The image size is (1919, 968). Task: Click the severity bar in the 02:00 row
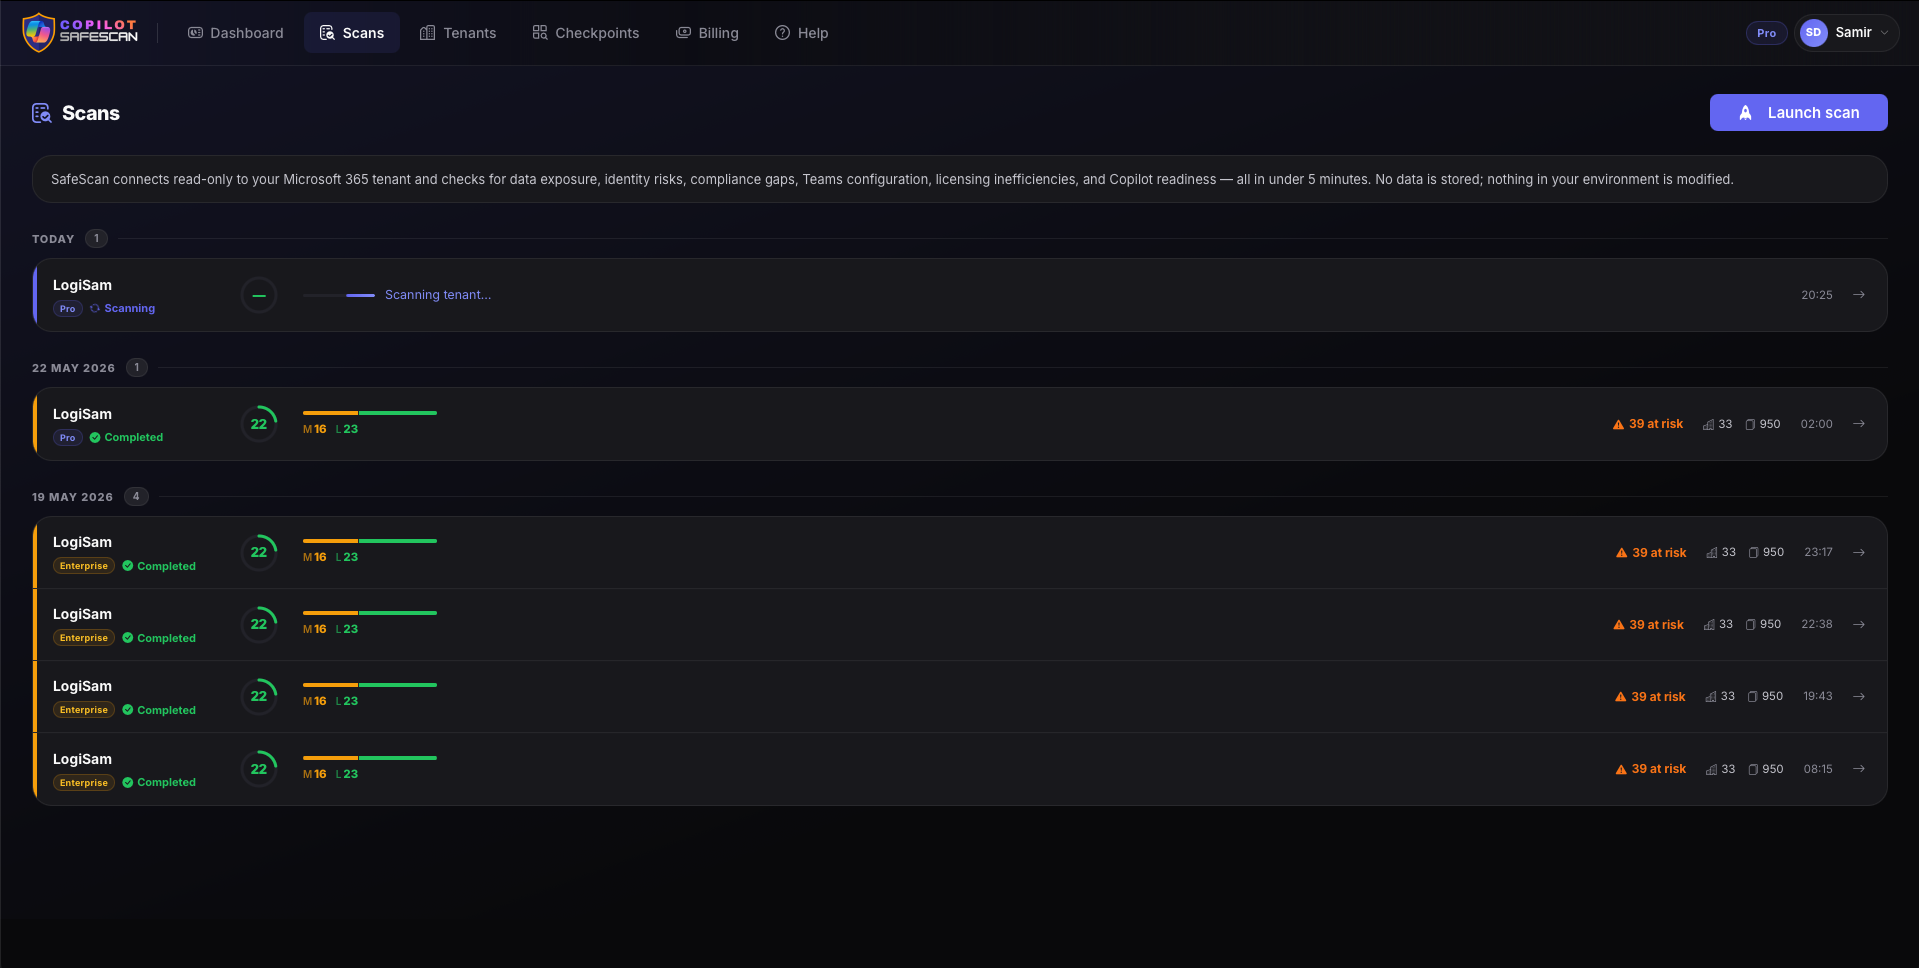click(370, 413)
